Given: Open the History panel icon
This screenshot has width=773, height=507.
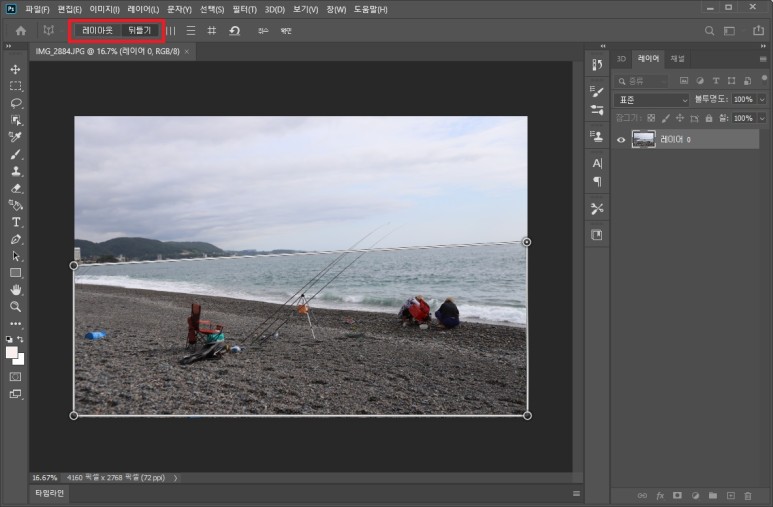Looking at the screenshot, I should click(597, 65).
